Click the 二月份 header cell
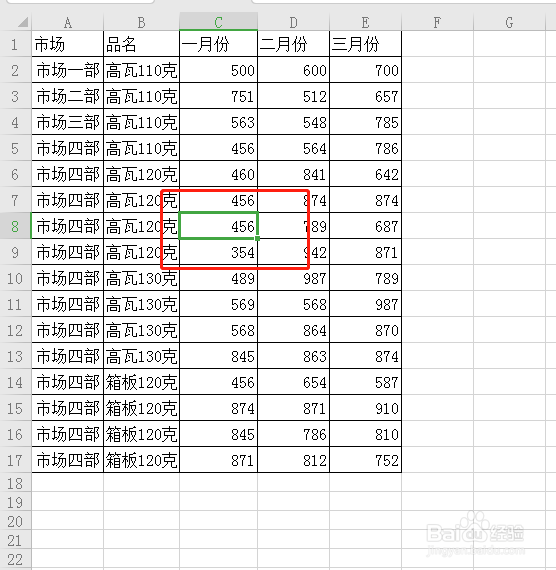The width and height of the screenshot is (556, 570). point(293,44)
